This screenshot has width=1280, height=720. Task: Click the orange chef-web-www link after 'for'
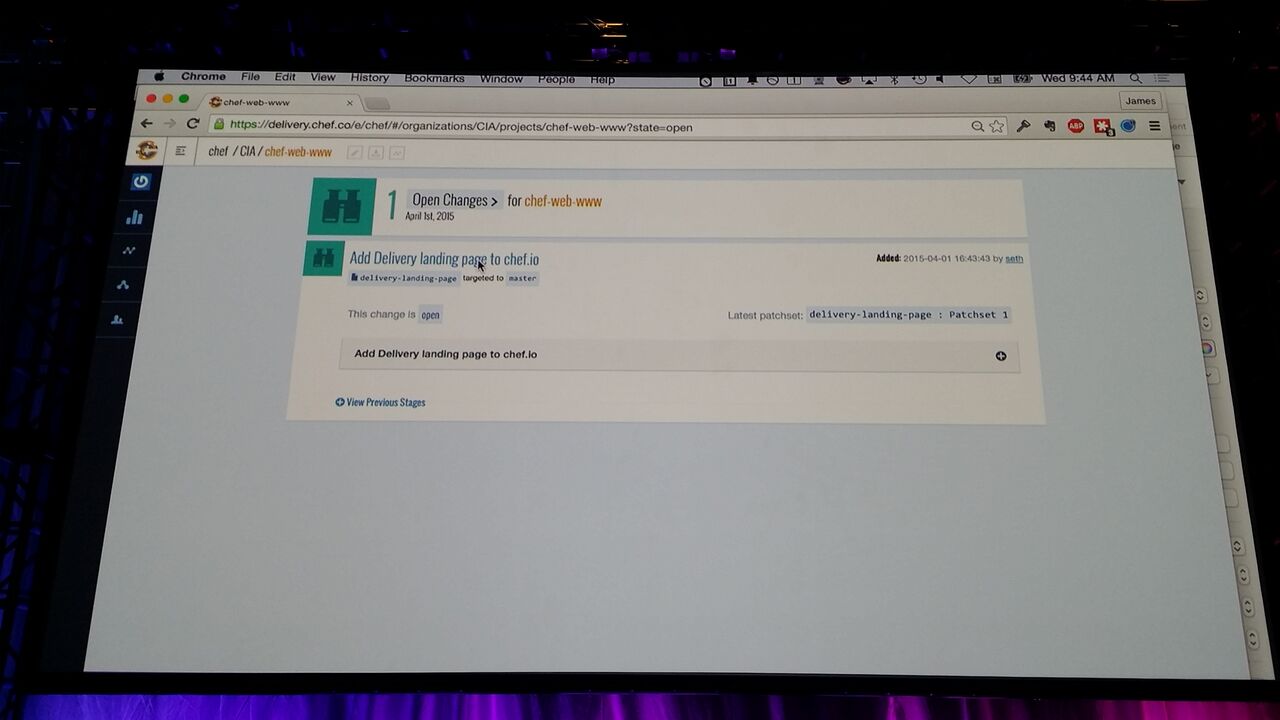click(x=563, y=201)
